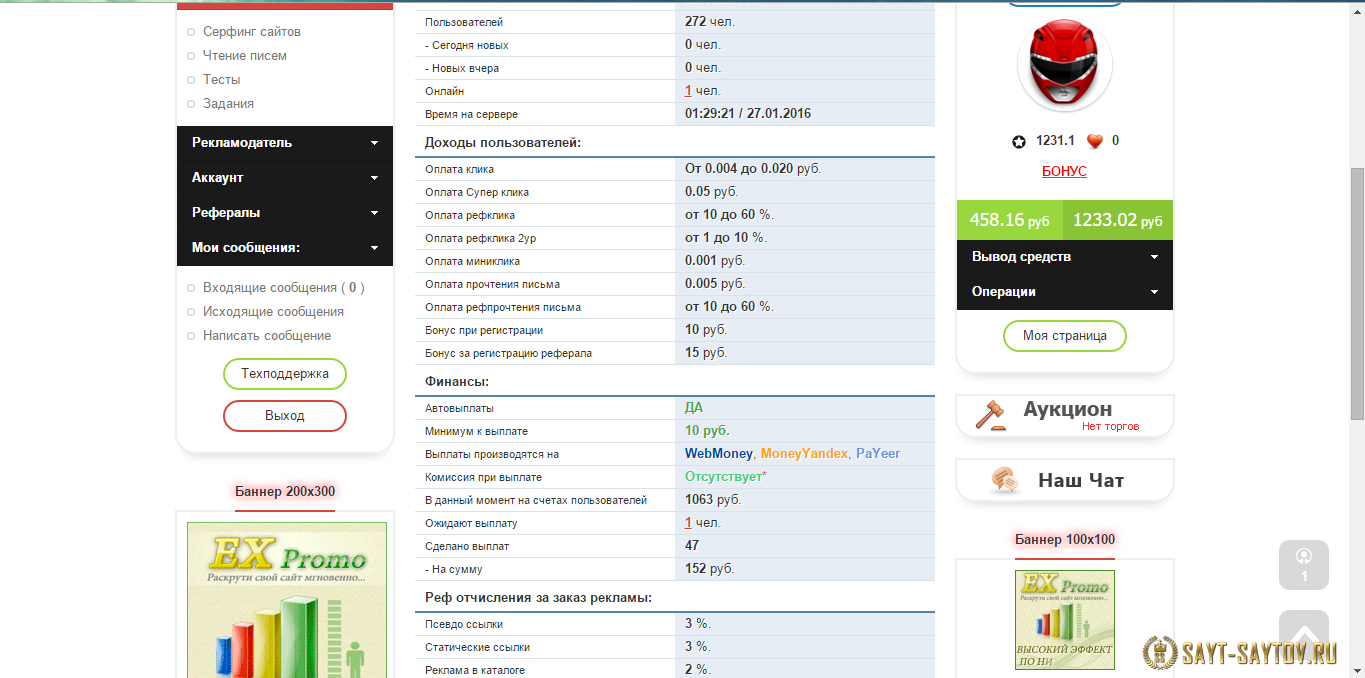Image resolution: width=1365 pixels, height=678 pixels.
Task: Click the red БОНУС link
Action: click(1064, 171)
